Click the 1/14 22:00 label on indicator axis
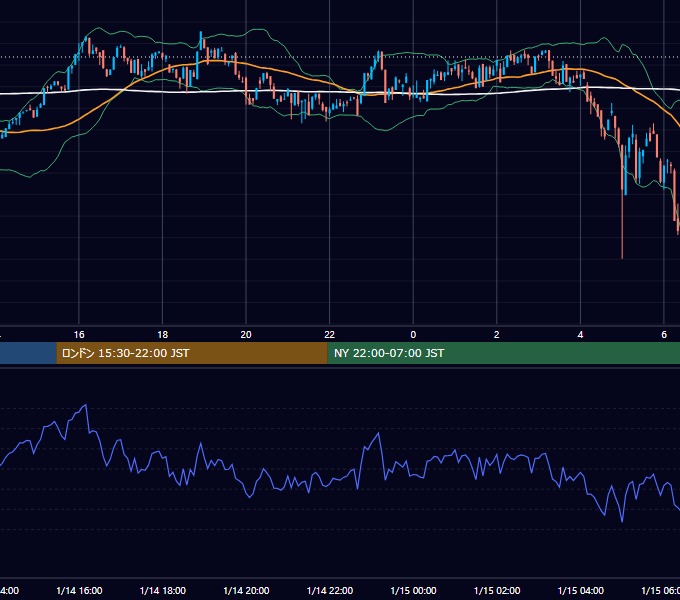The image size is (680, 600). (x=330, y=591)
